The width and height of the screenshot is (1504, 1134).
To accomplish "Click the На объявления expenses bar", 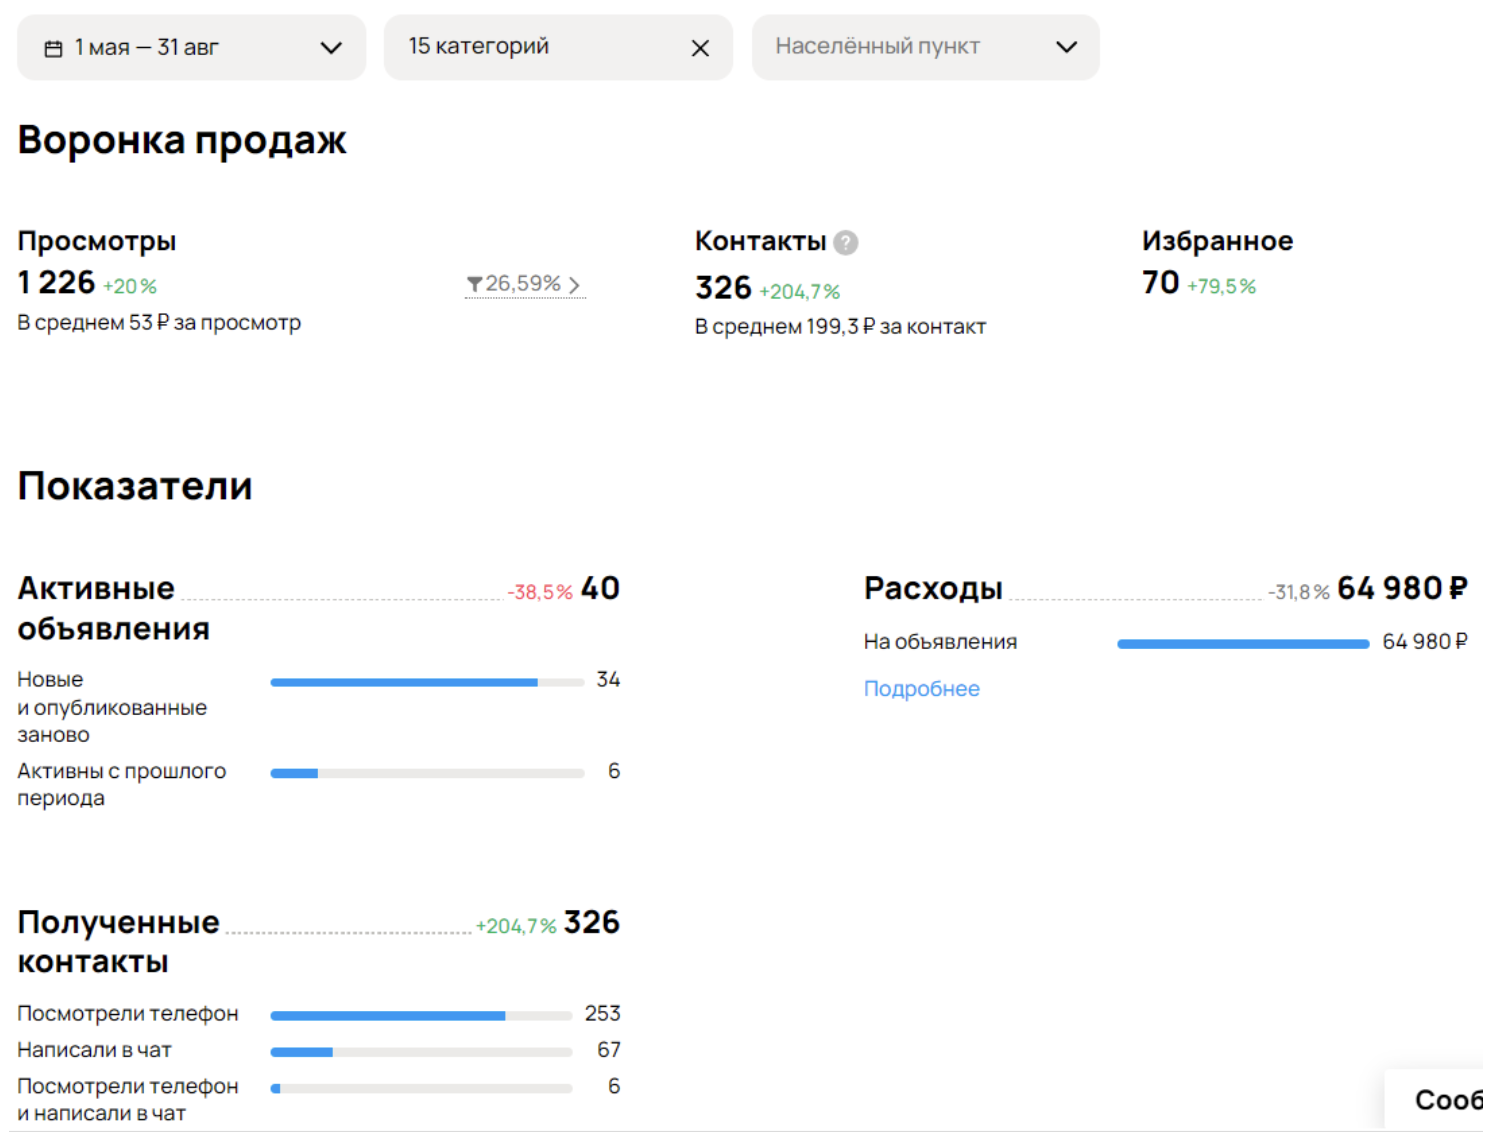I will (x=1242, y=644).
